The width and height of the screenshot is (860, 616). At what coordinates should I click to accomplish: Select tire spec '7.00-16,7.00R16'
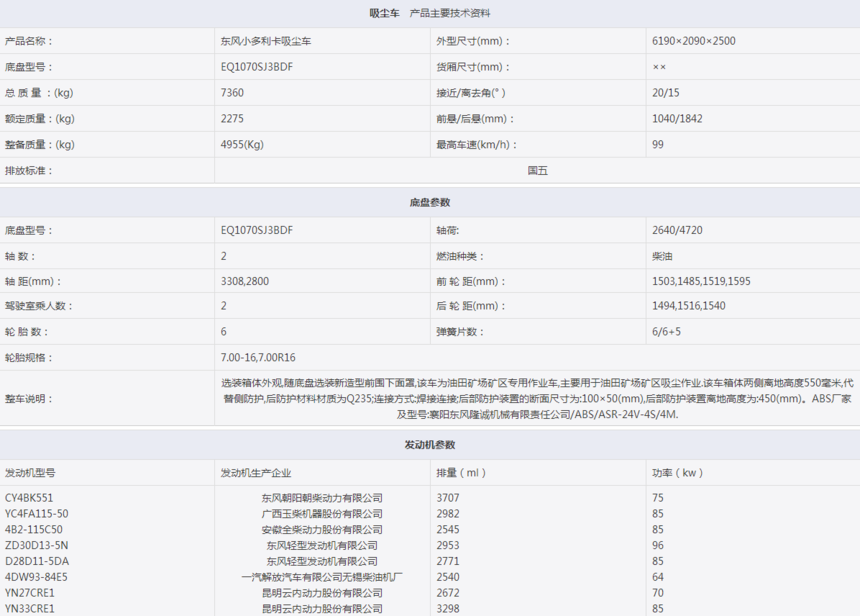[x=258, y=358]
